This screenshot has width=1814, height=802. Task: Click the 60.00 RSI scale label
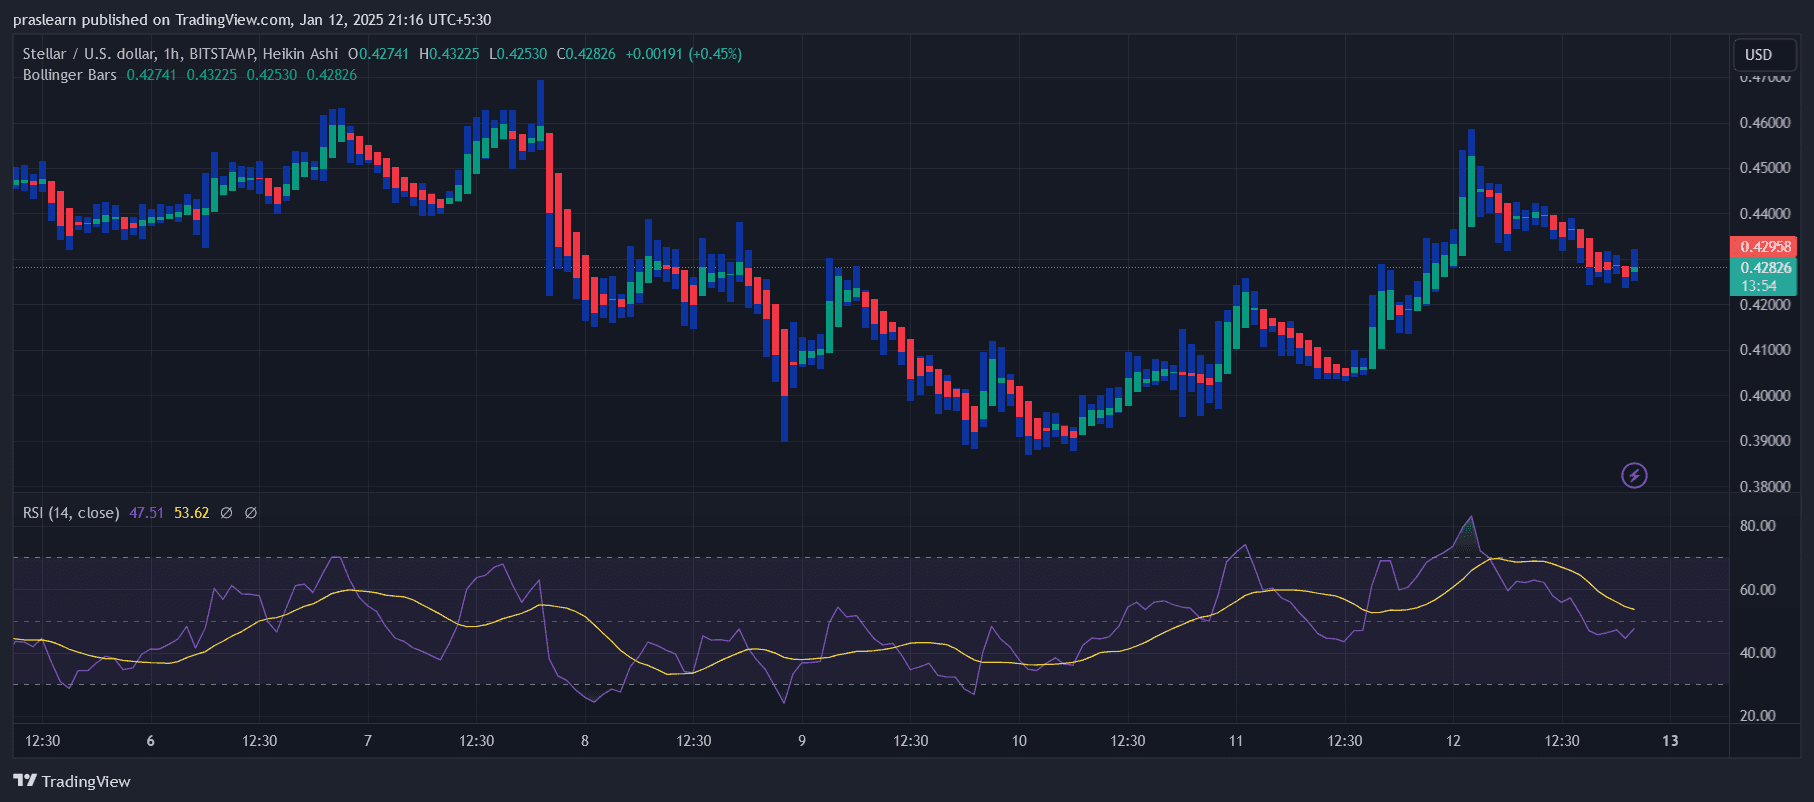1758,590
